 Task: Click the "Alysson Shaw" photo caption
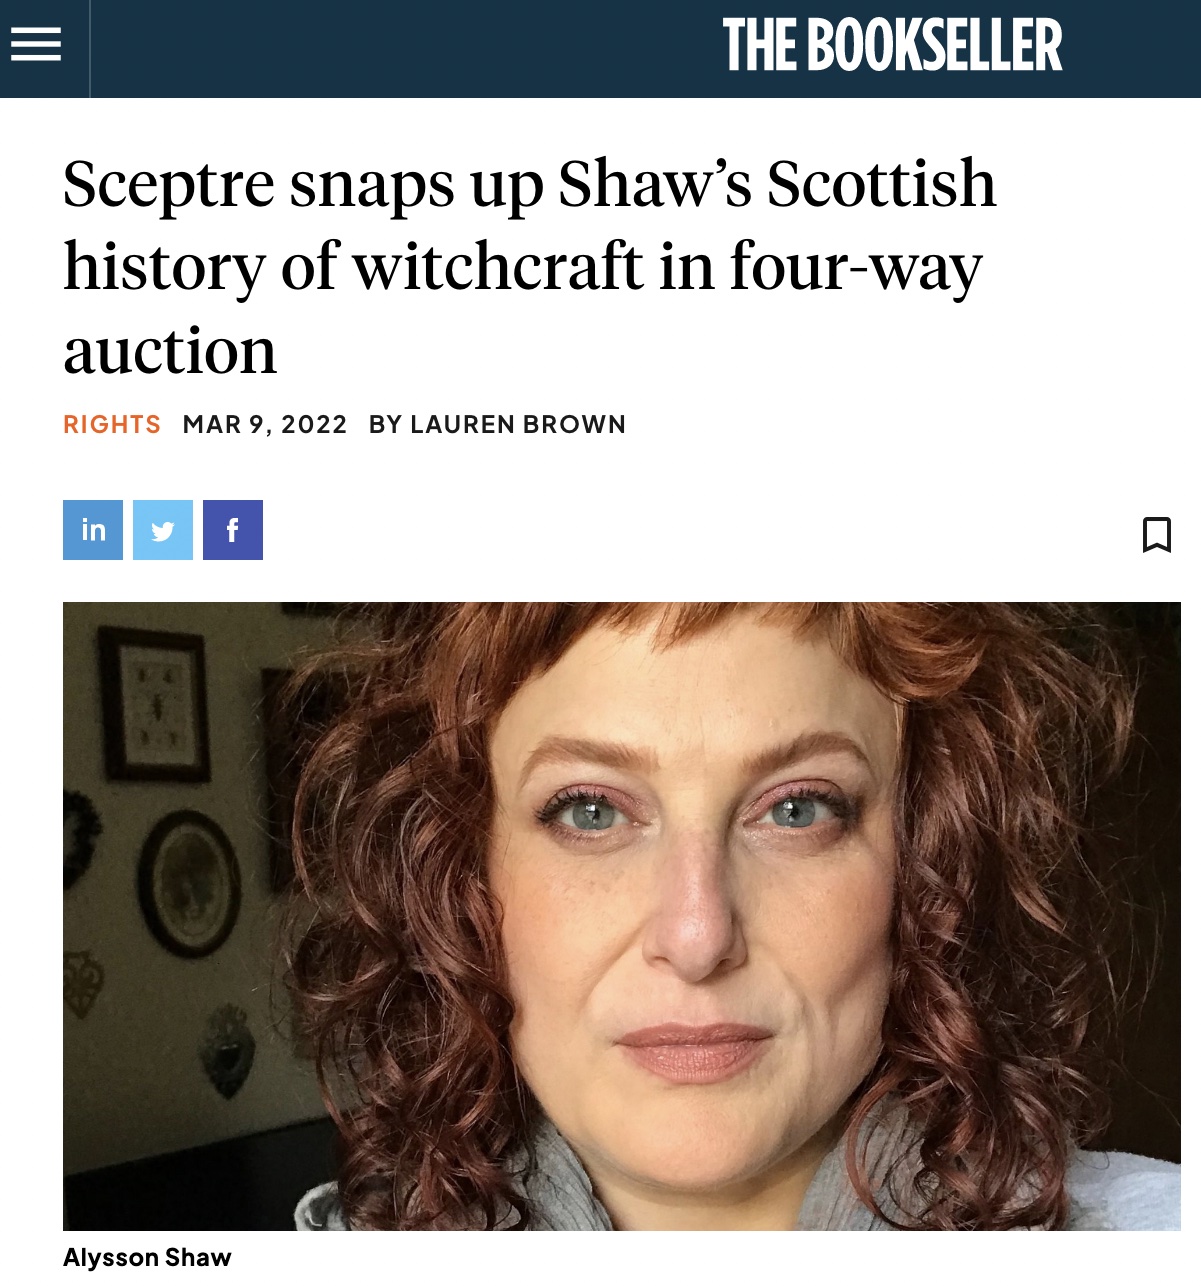(x=147, y=1258)
